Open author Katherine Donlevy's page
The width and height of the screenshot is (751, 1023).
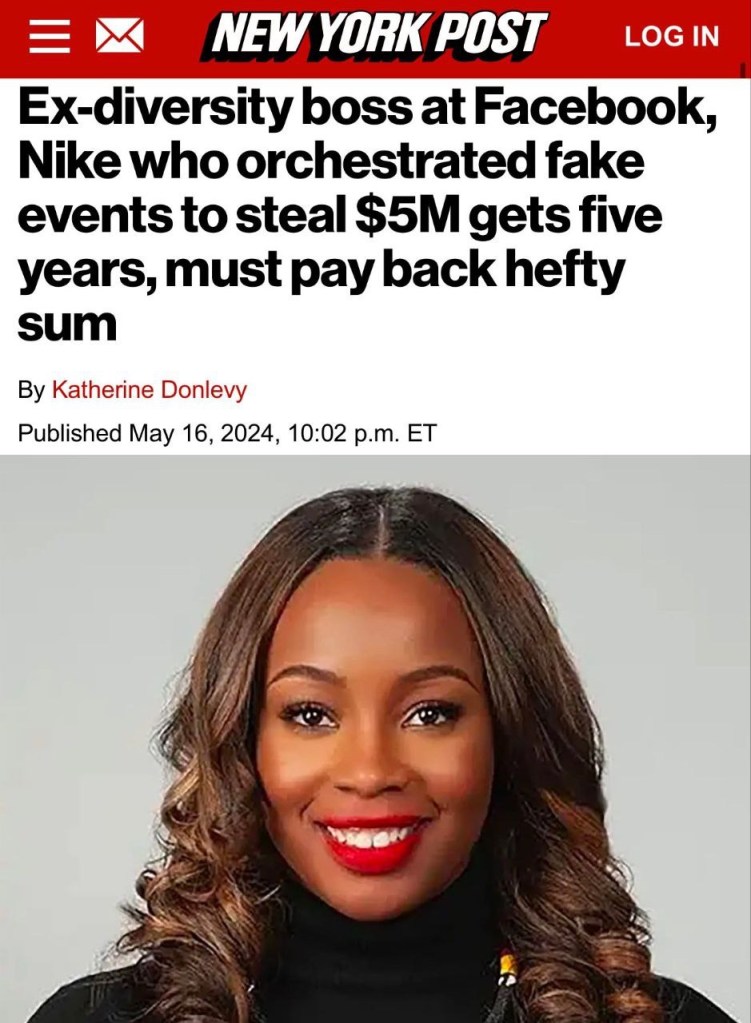click(x=149, y=389)
